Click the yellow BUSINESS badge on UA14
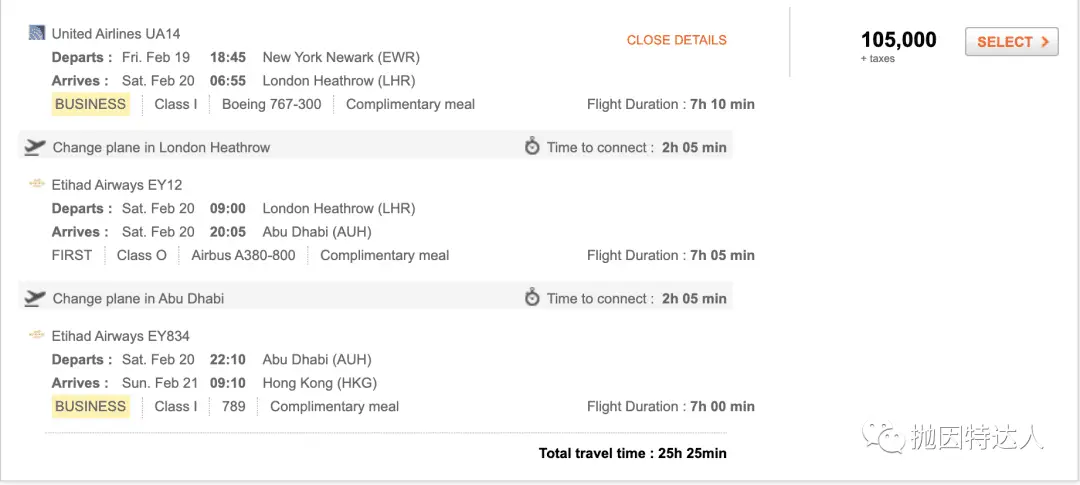Screen dimensions: 1080x485 pyautogui.click(x=91, y=104)
